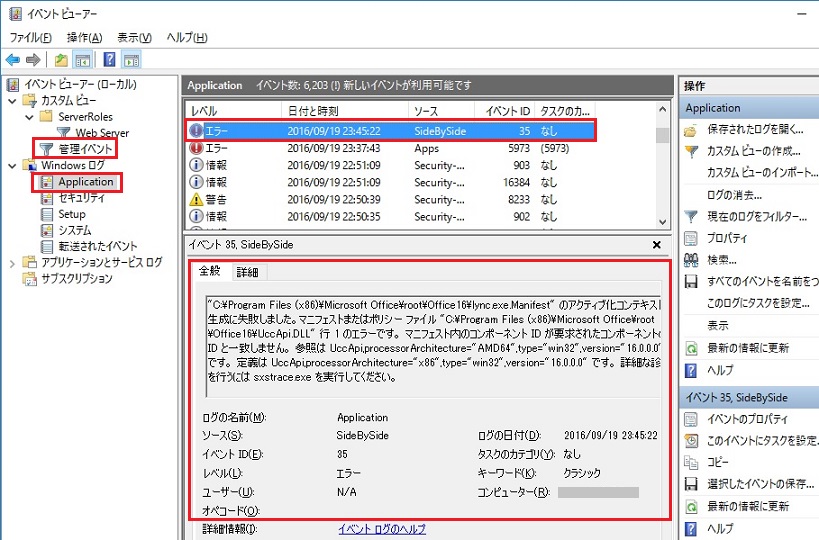The width and height of the screenshot is (819, 540).
Task: Click the Back arrow toolbar icon
Action: (x=13, y=60)
